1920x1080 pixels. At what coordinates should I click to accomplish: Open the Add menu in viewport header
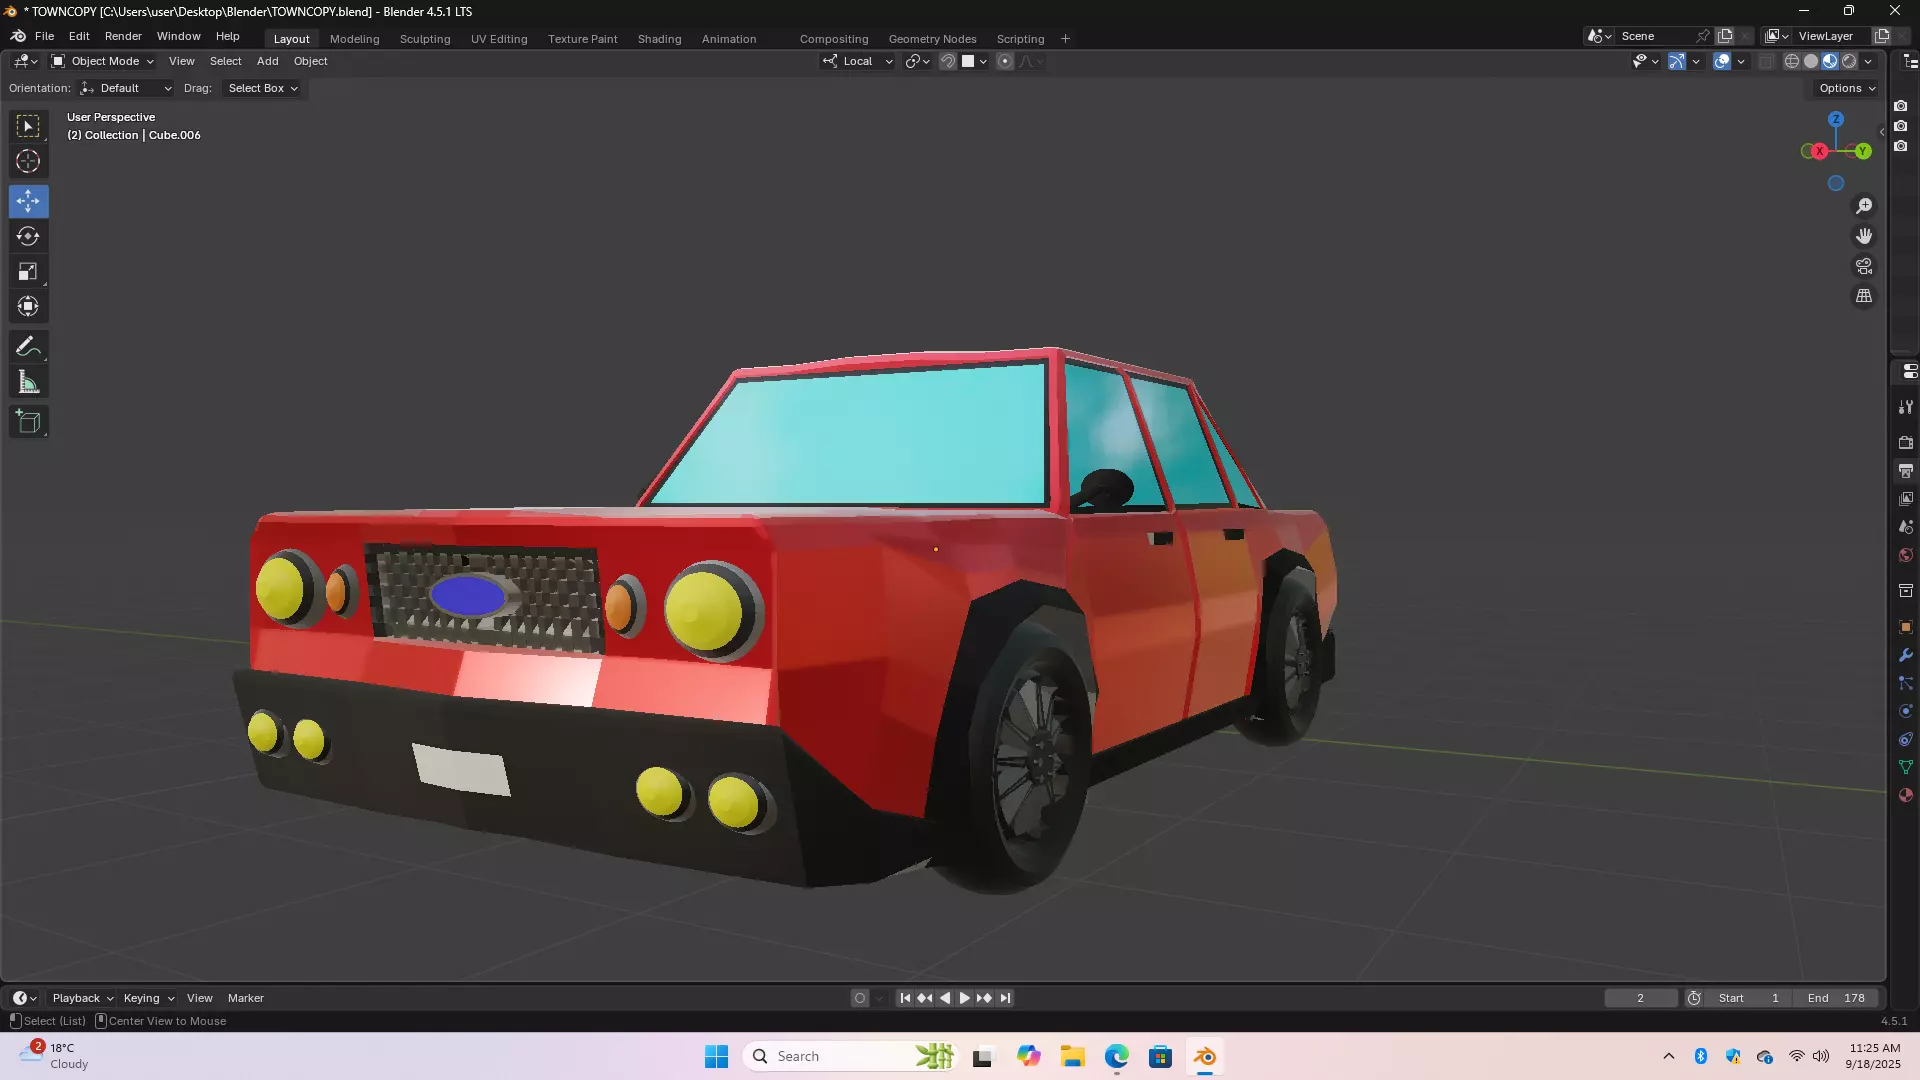(x=267, y=61)
